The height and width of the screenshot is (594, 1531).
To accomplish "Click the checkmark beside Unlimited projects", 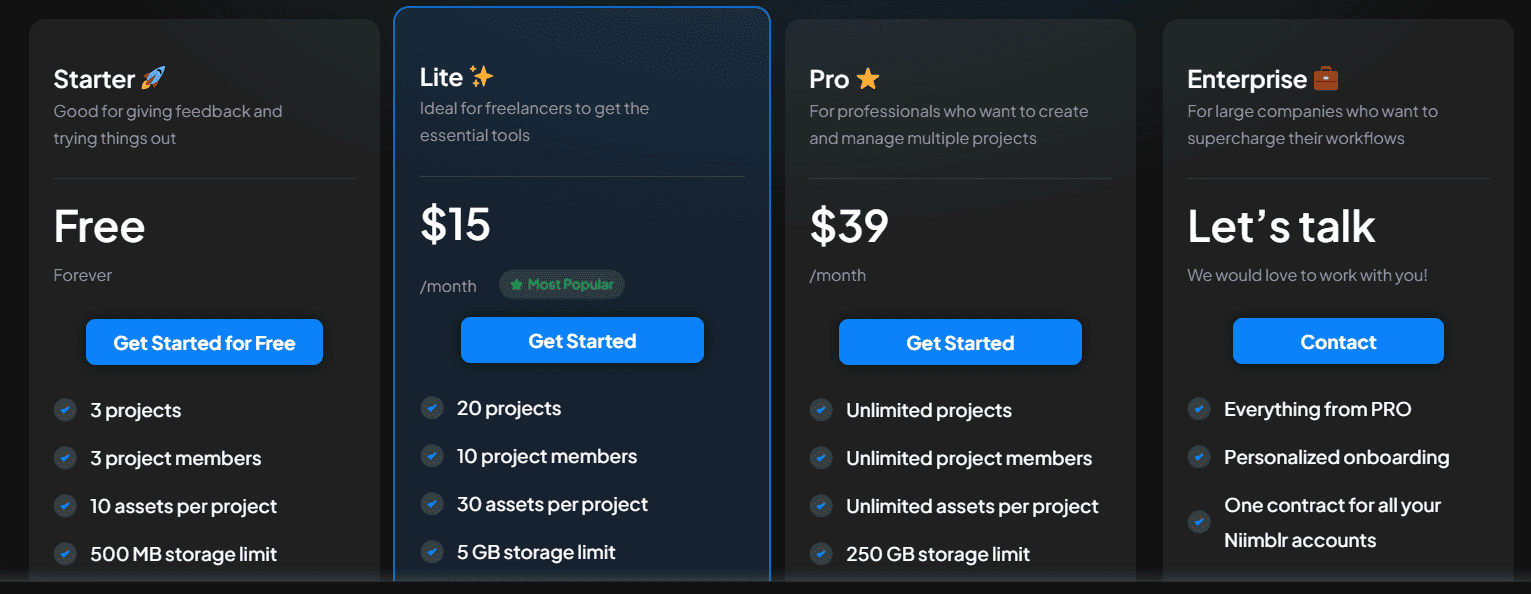I will tap(821, 409).
